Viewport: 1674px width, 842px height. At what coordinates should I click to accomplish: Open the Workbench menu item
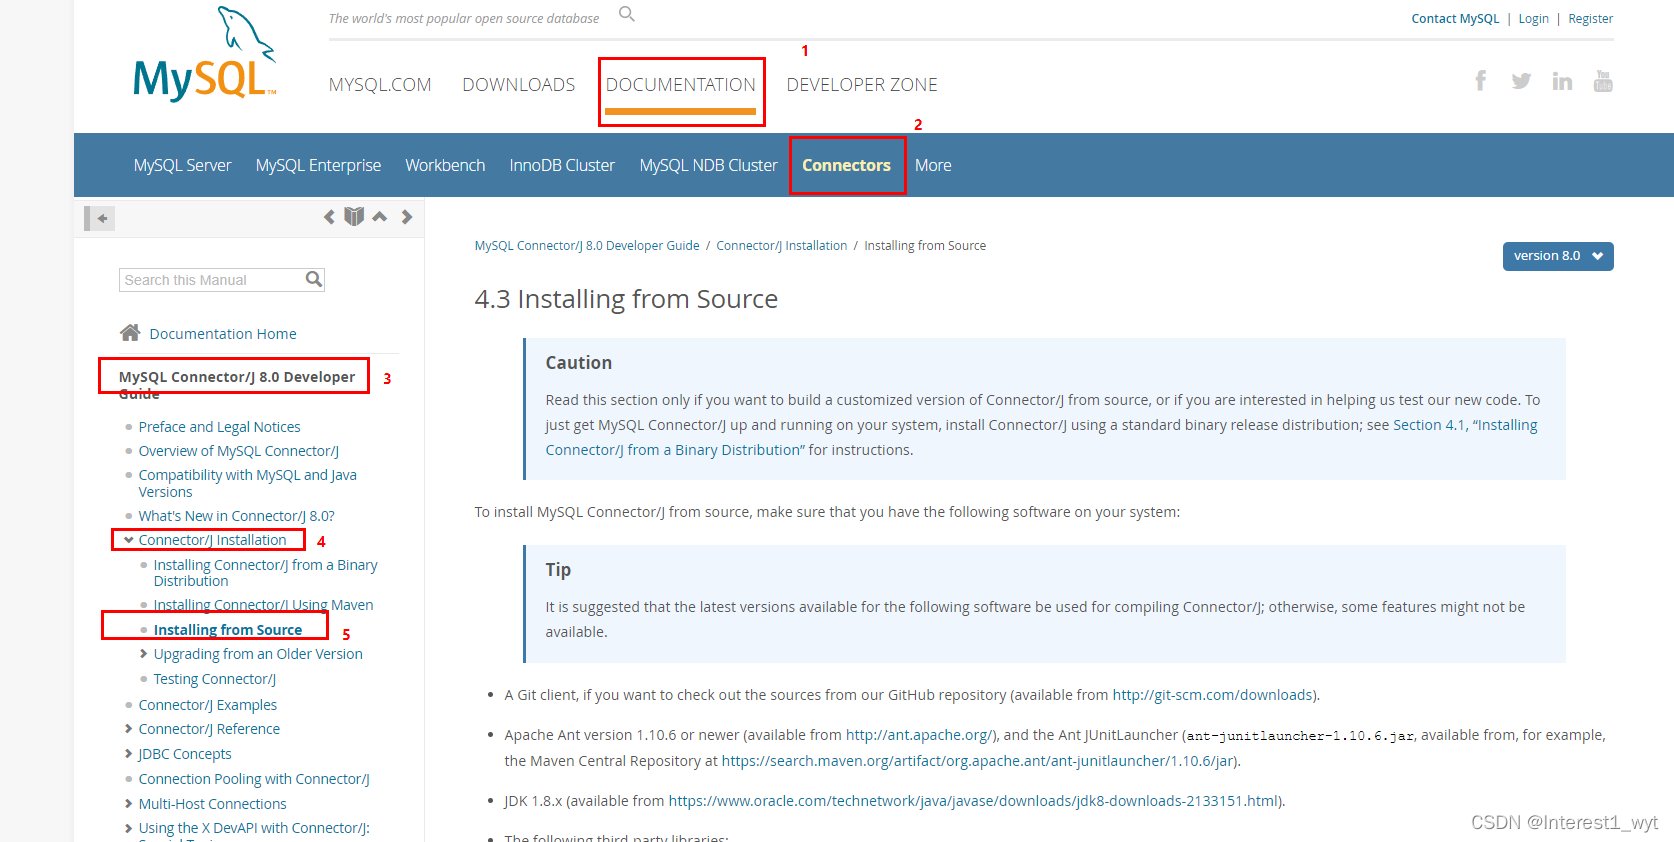[445, 165]
